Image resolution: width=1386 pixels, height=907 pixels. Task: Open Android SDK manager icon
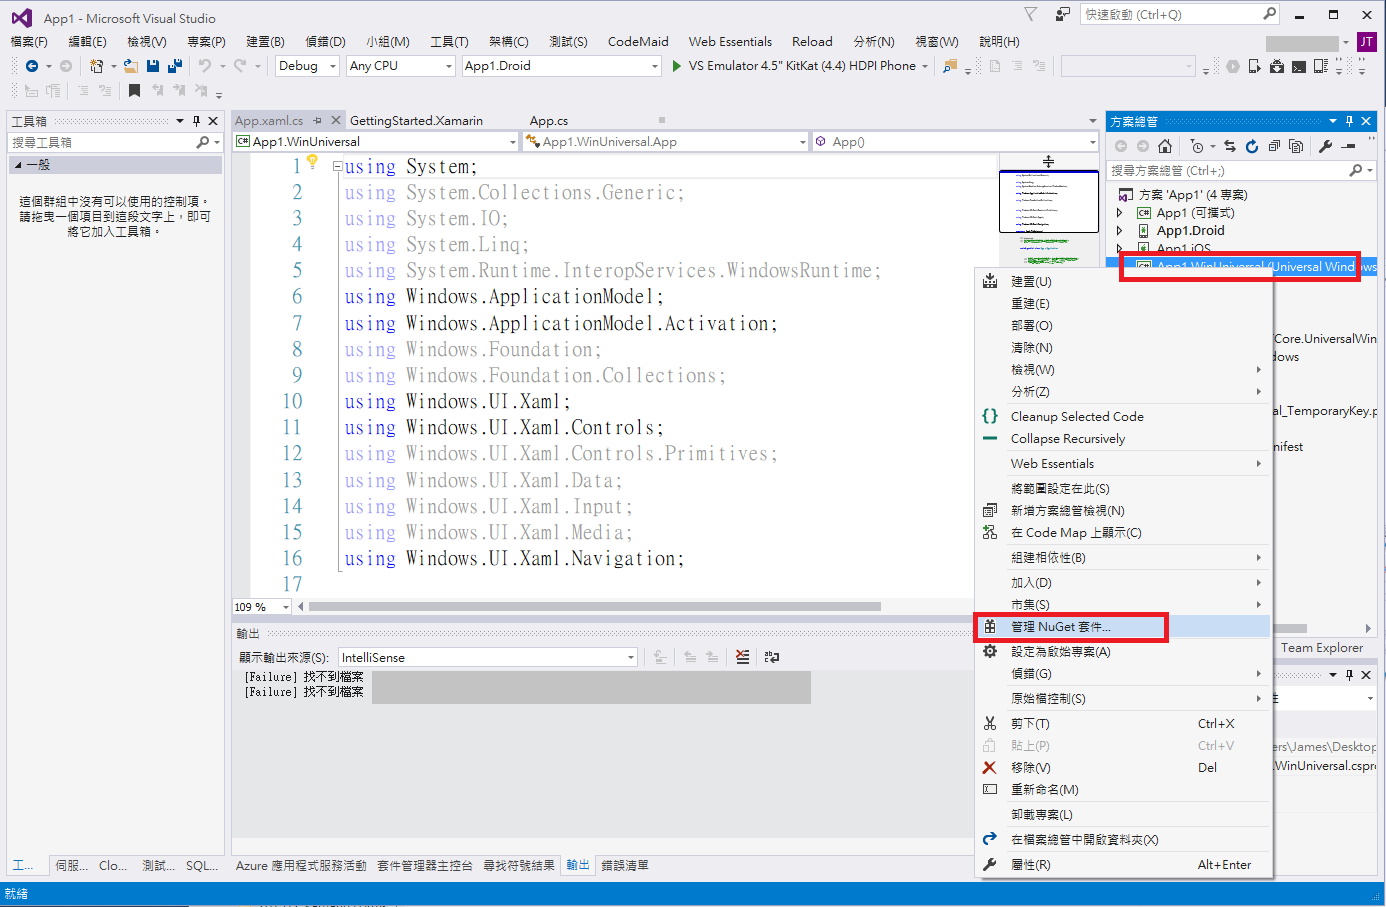[x=1277, y=66]
